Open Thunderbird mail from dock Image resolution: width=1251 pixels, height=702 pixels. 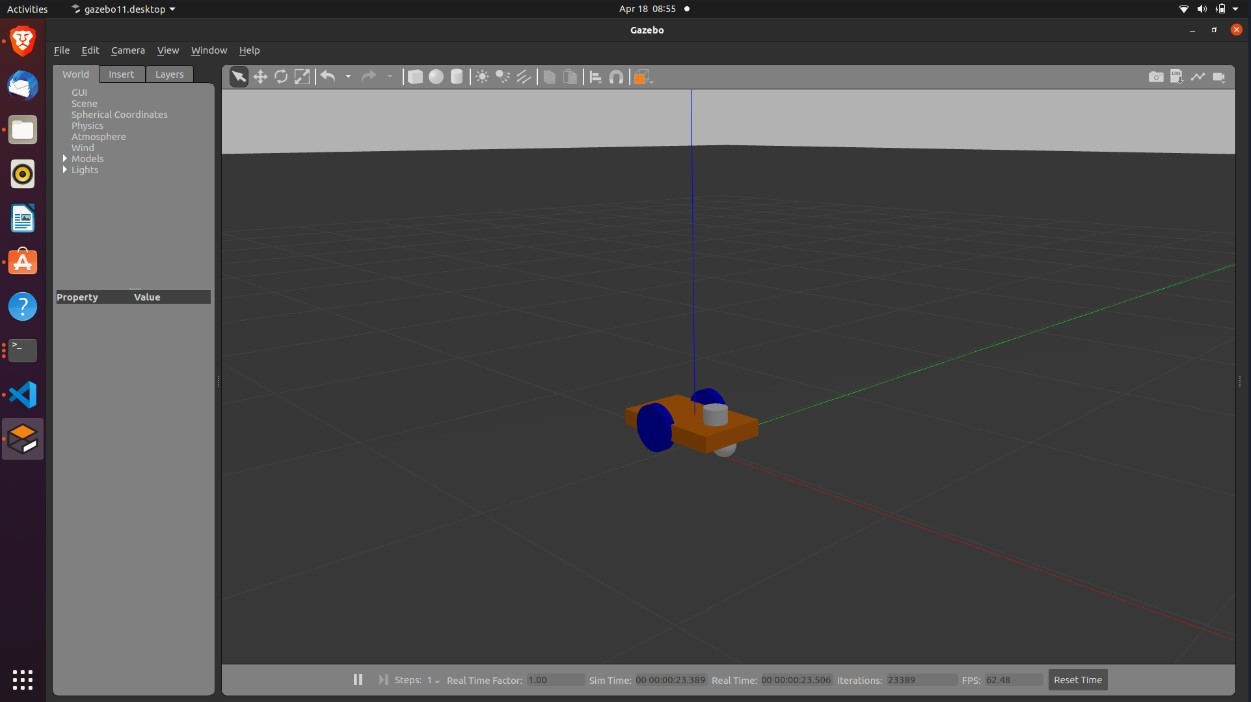(x=23, y=86)
